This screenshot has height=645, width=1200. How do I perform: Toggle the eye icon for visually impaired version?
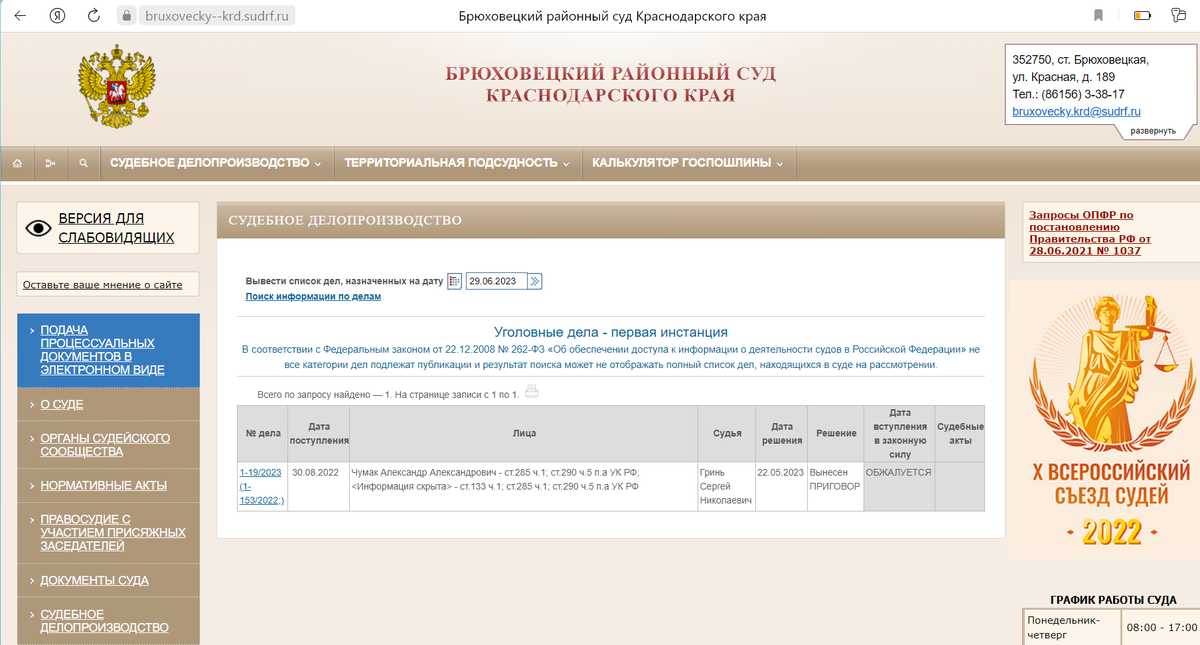click(x=39, y=227)
